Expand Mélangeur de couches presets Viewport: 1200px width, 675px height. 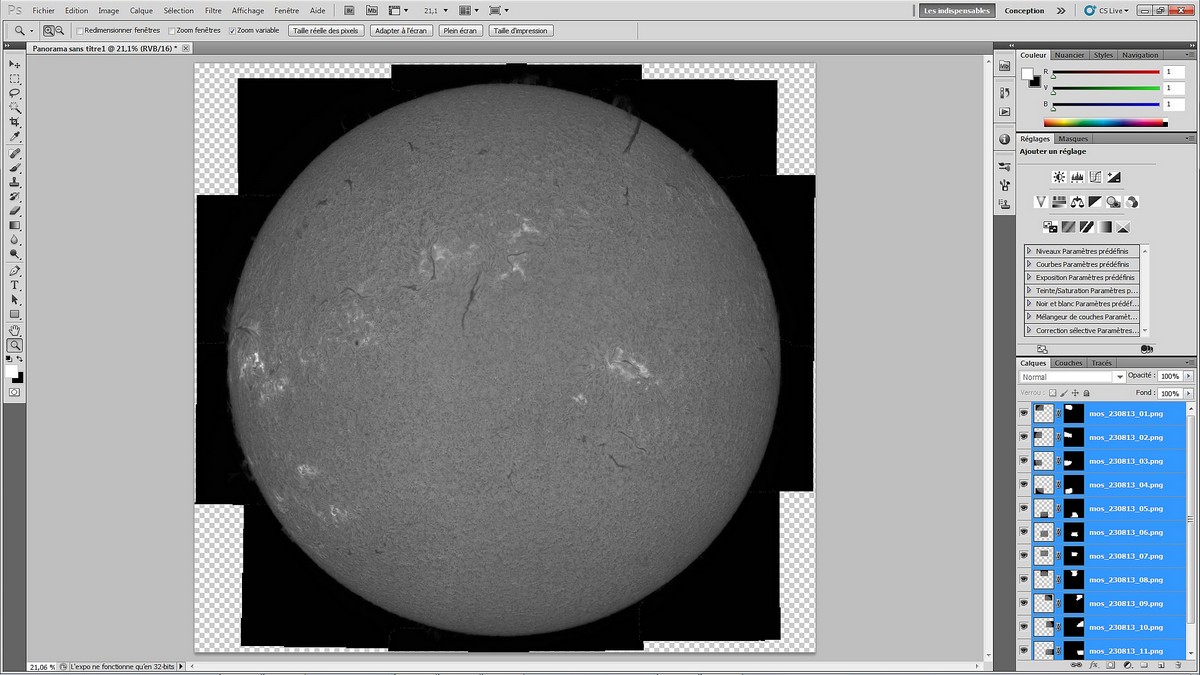pos(1030,316)
